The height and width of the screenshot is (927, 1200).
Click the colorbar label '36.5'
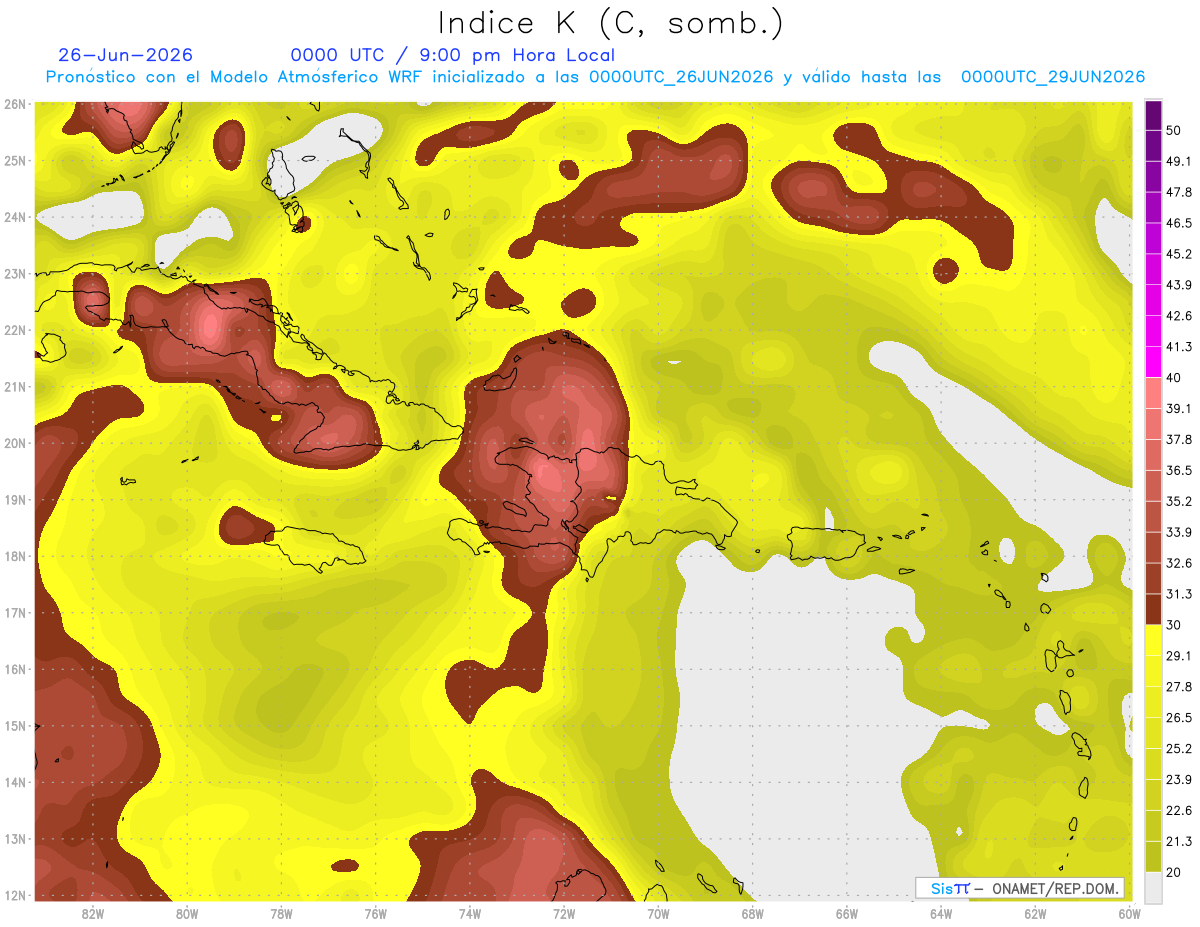1179,470
